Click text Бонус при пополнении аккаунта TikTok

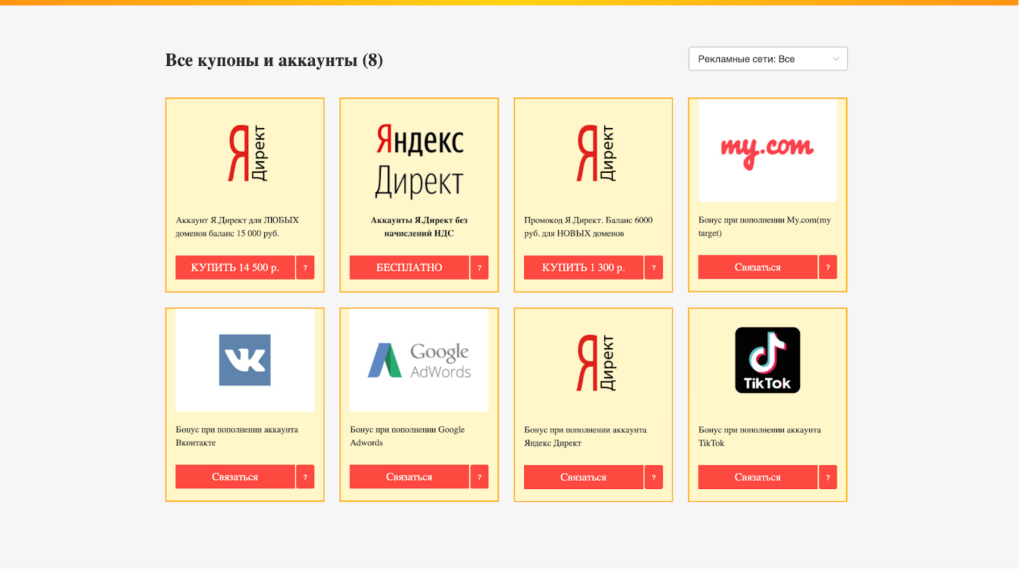760,436
